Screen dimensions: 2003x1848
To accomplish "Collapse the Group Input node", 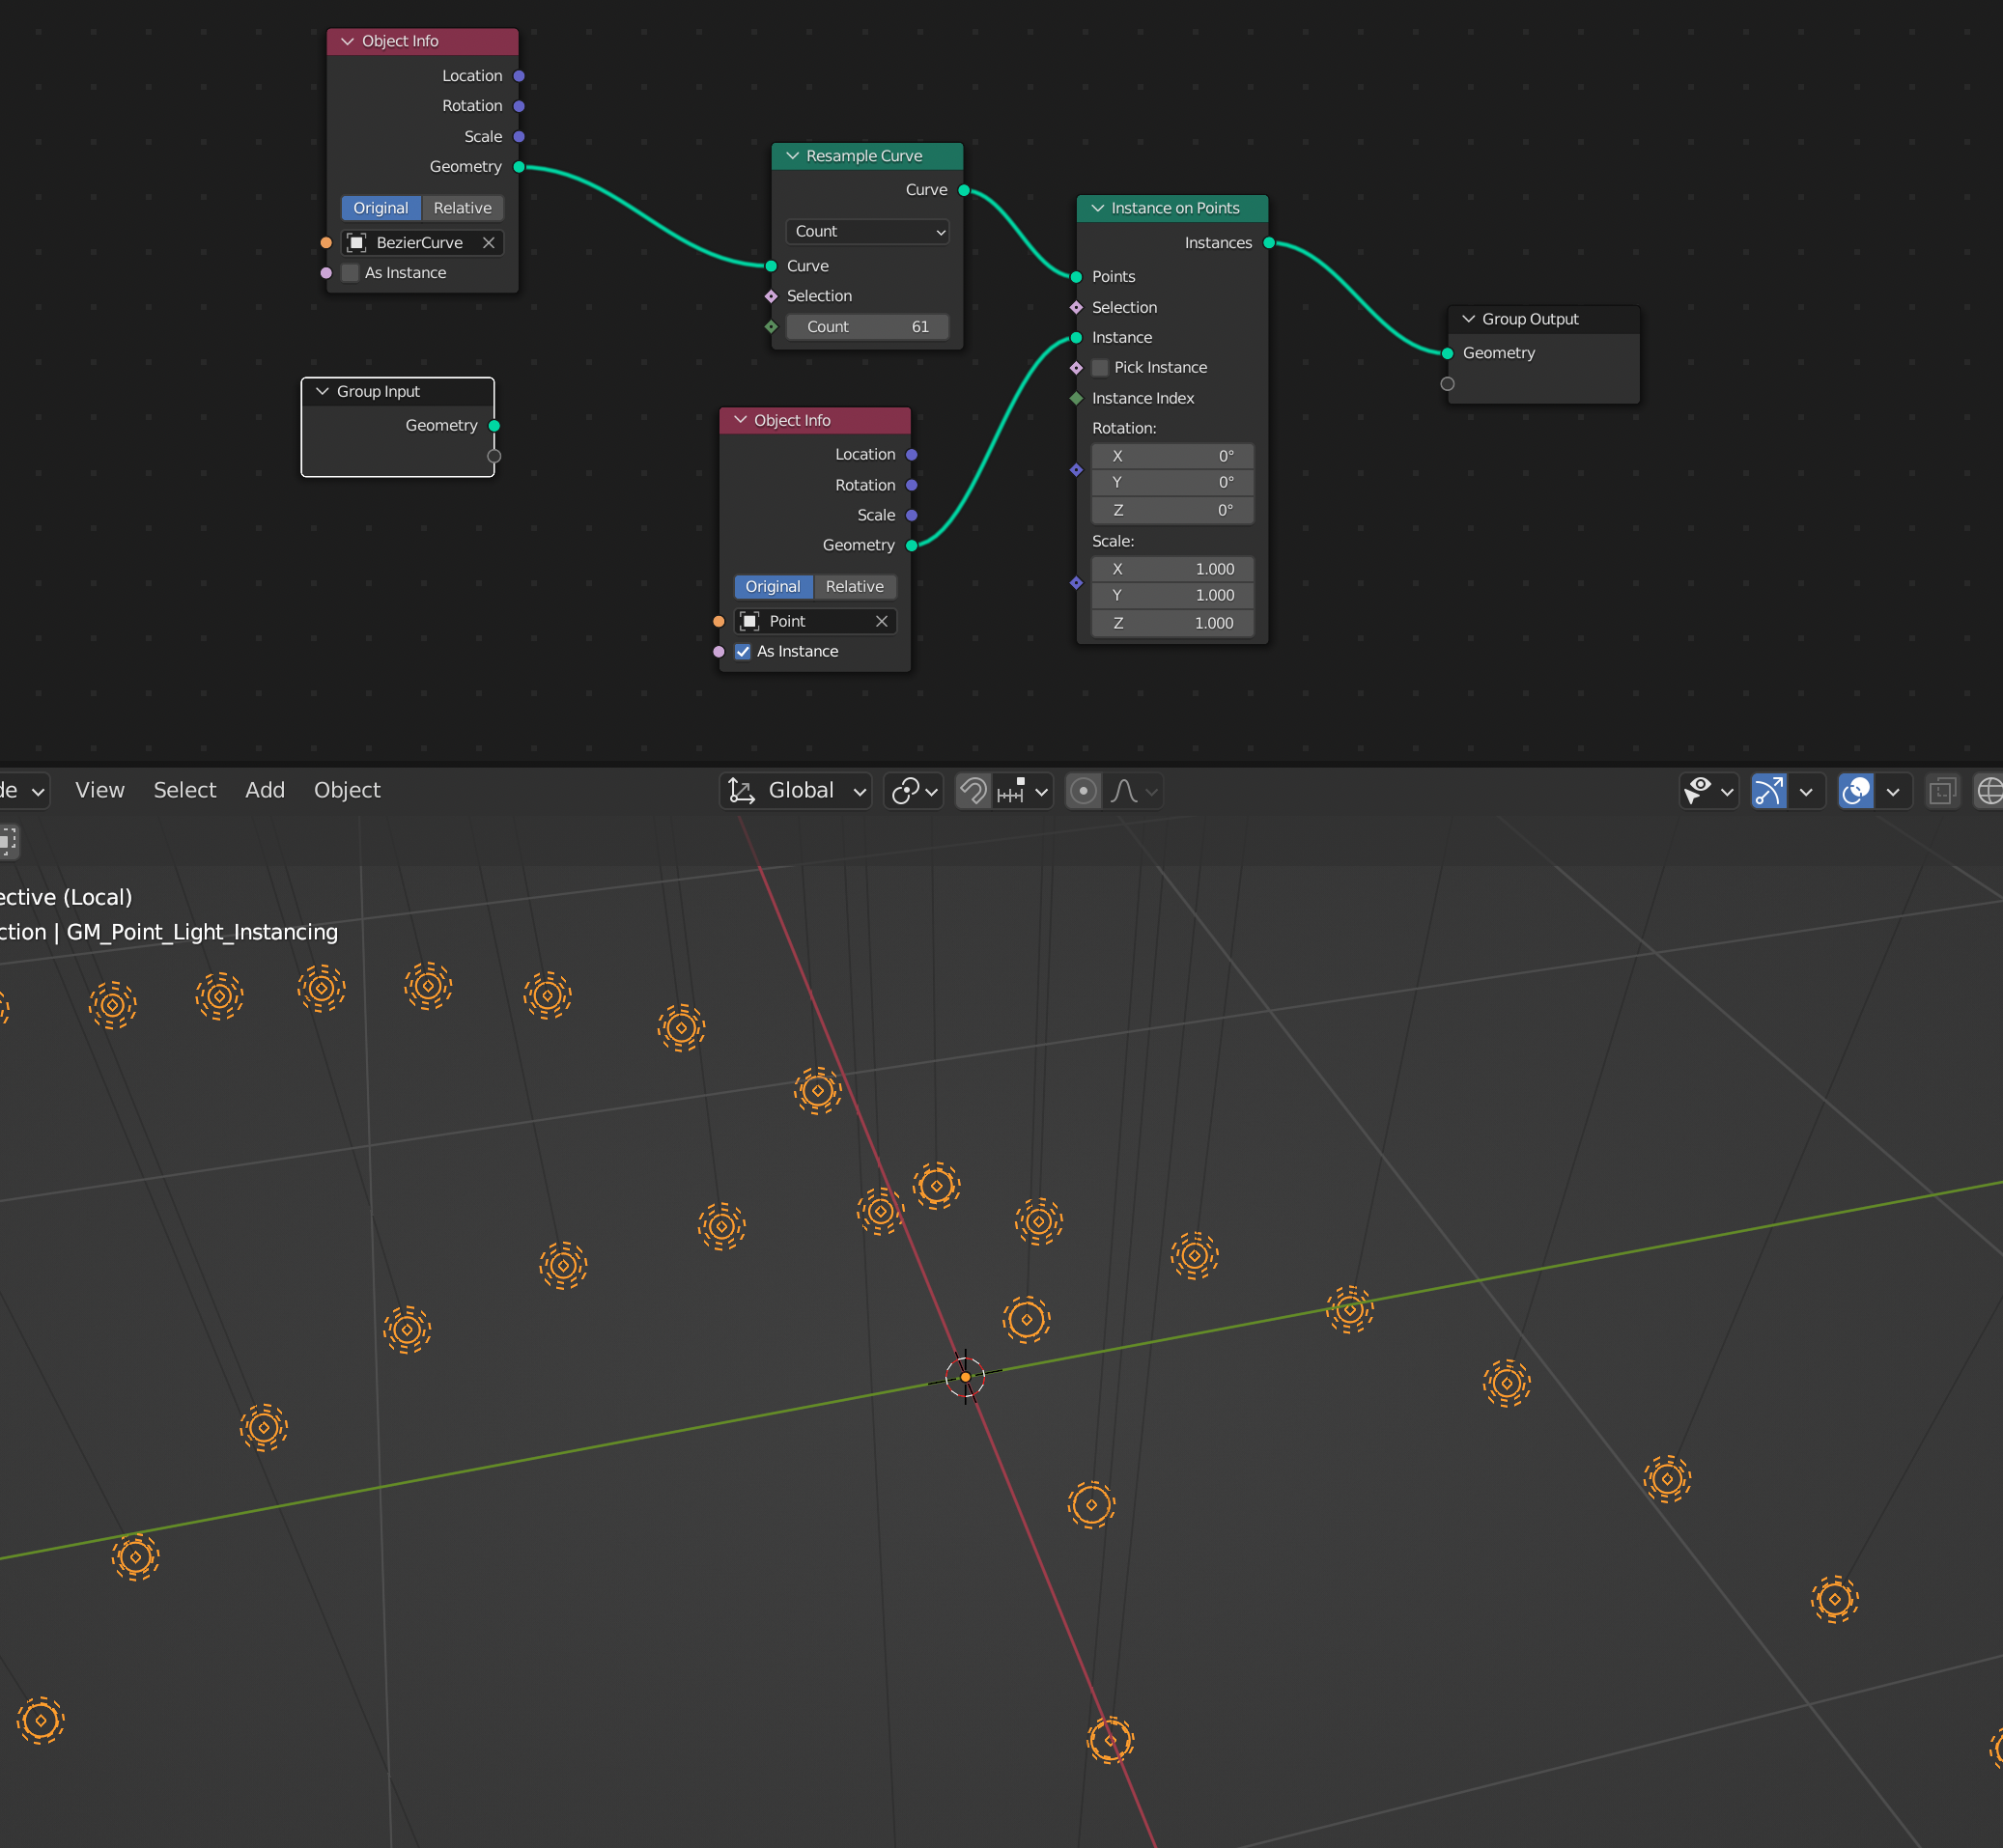I will [322, 391].
